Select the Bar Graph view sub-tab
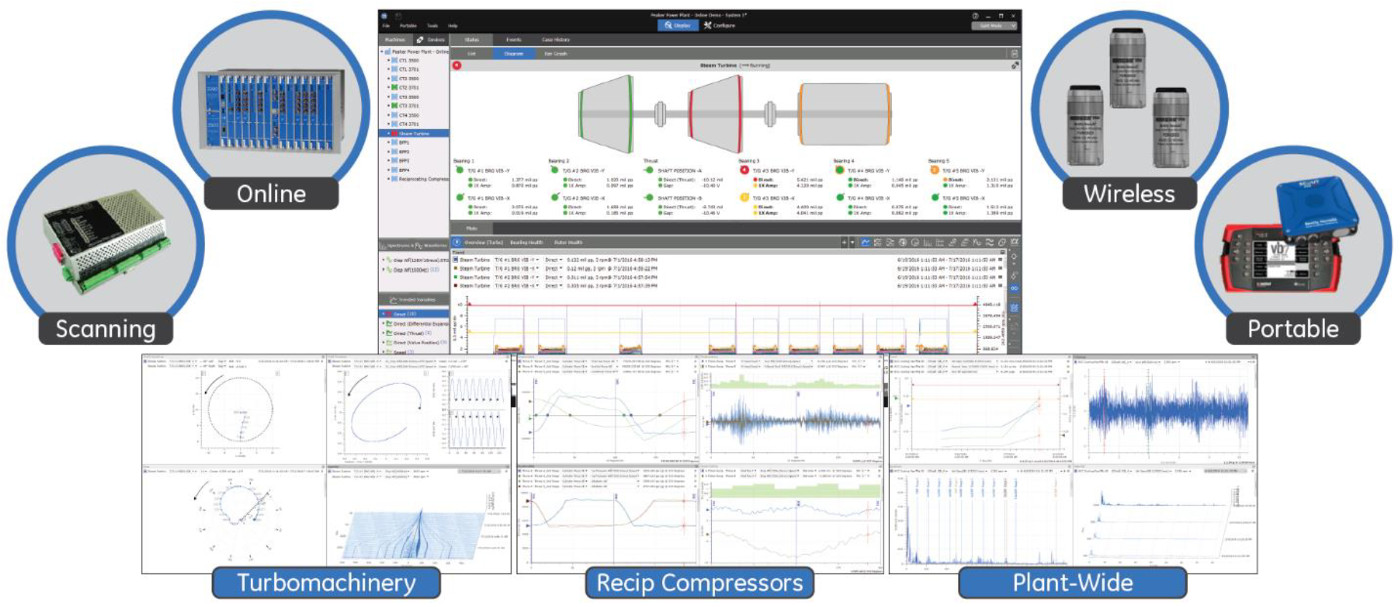1400x607 pixels. click(555, 54)
